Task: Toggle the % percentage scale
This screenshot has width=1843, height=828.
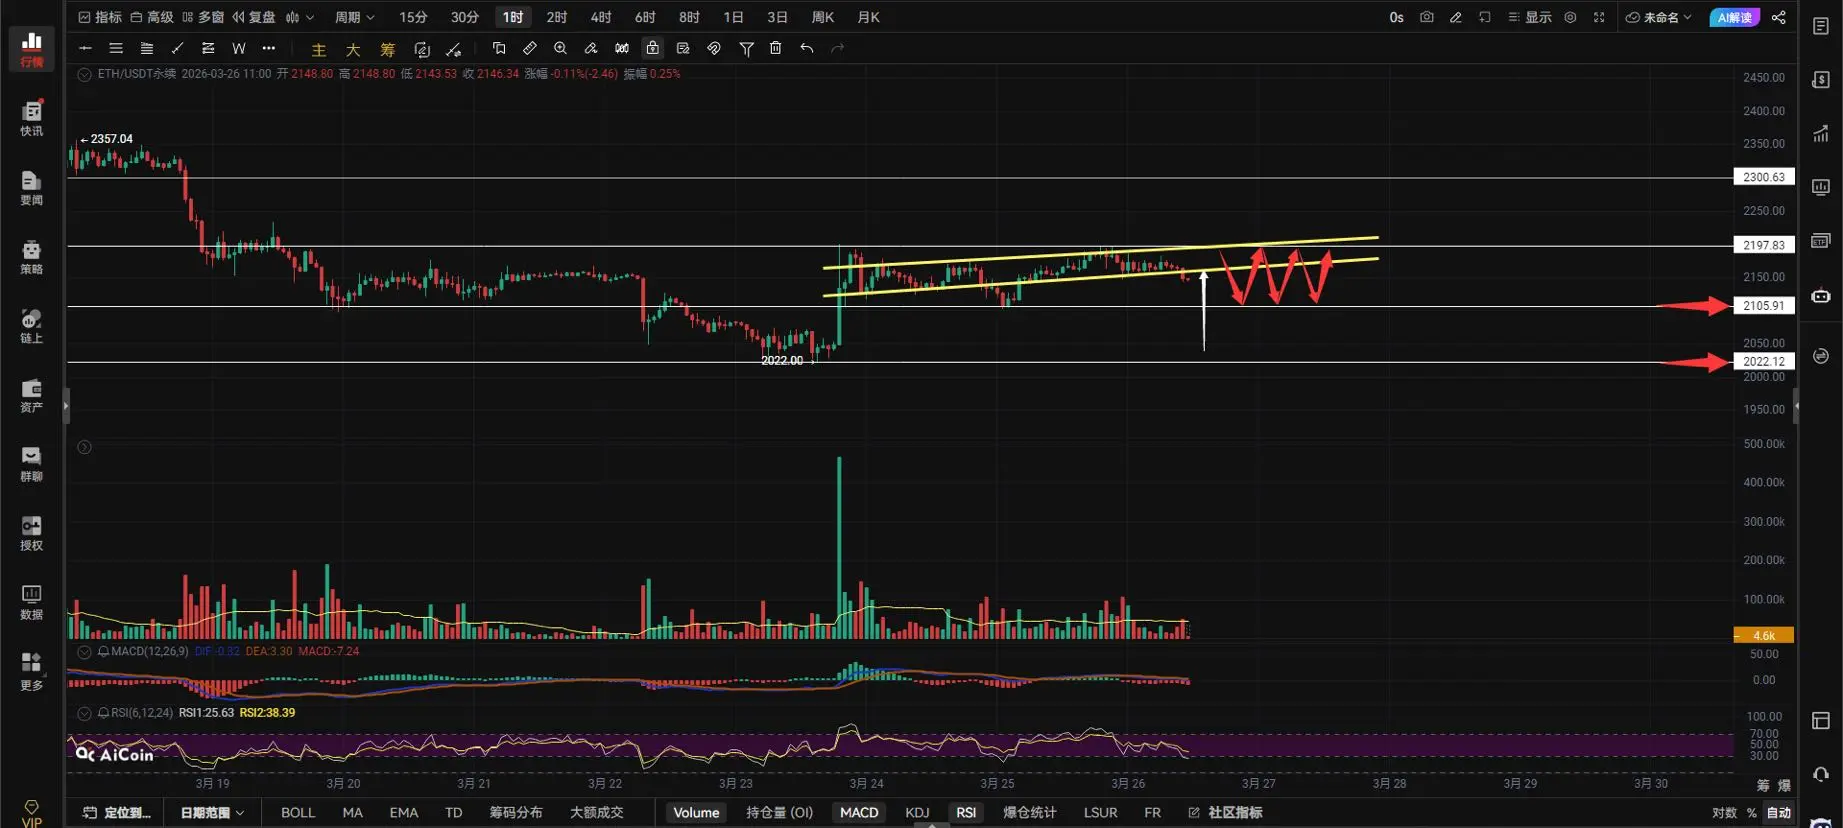Action: 1751,812
